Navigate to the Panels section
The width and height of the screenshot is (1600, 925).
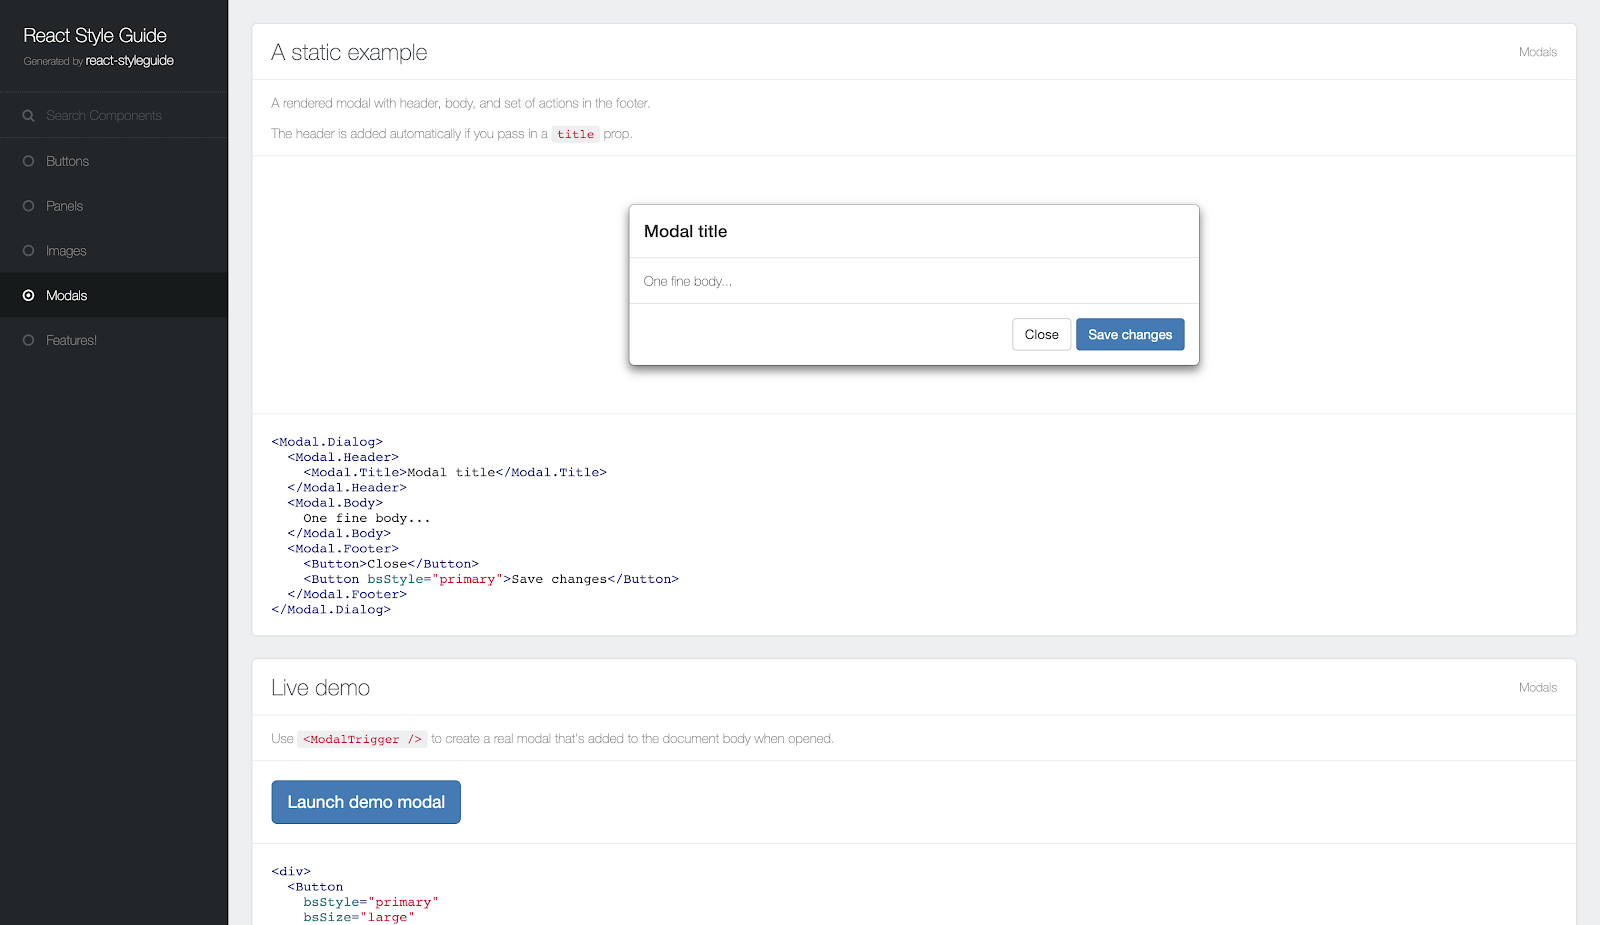click(x=64, y=206)
